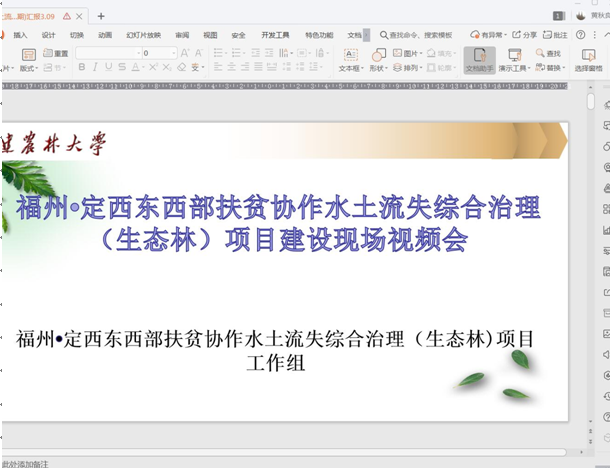Toggle italic text formatting
The width and height of the screenshot is (610, 468).
(96, 67)
